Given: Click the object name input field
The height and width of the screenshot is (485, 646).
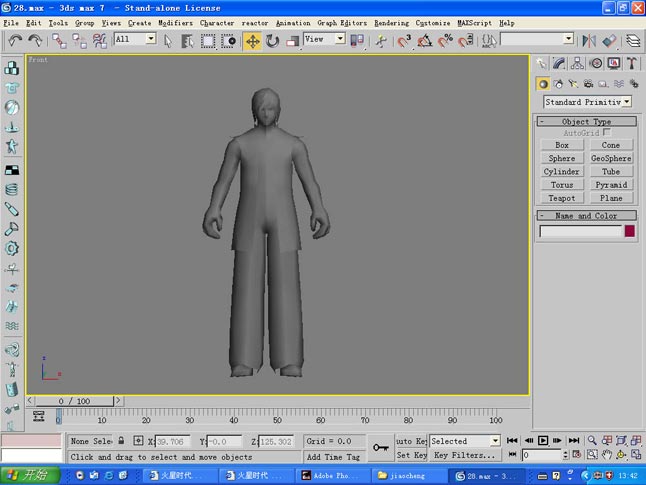Looking at the screenshot, I should [580, 231].
